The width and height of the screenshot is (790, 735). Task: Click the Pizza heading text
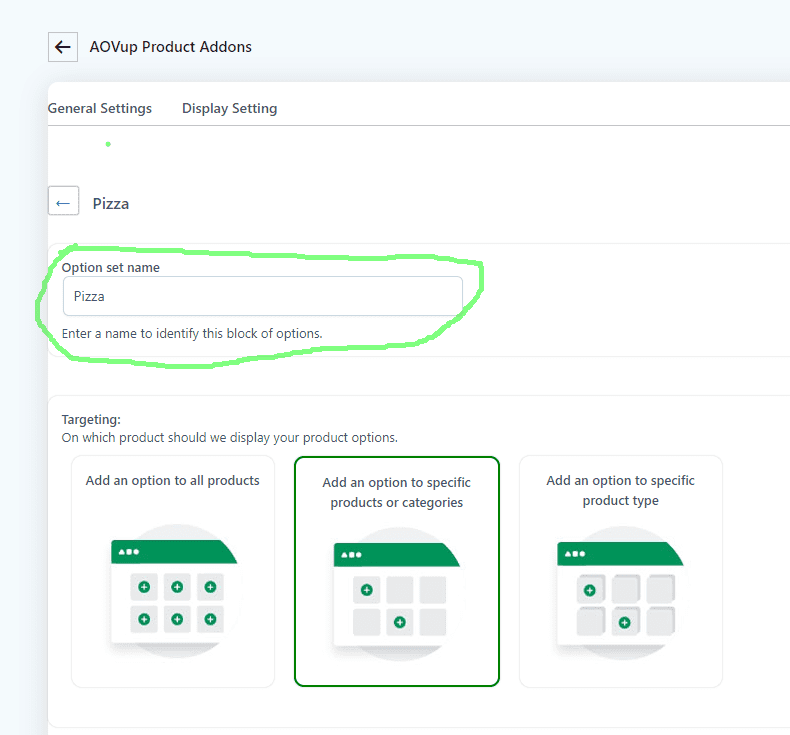111,204
